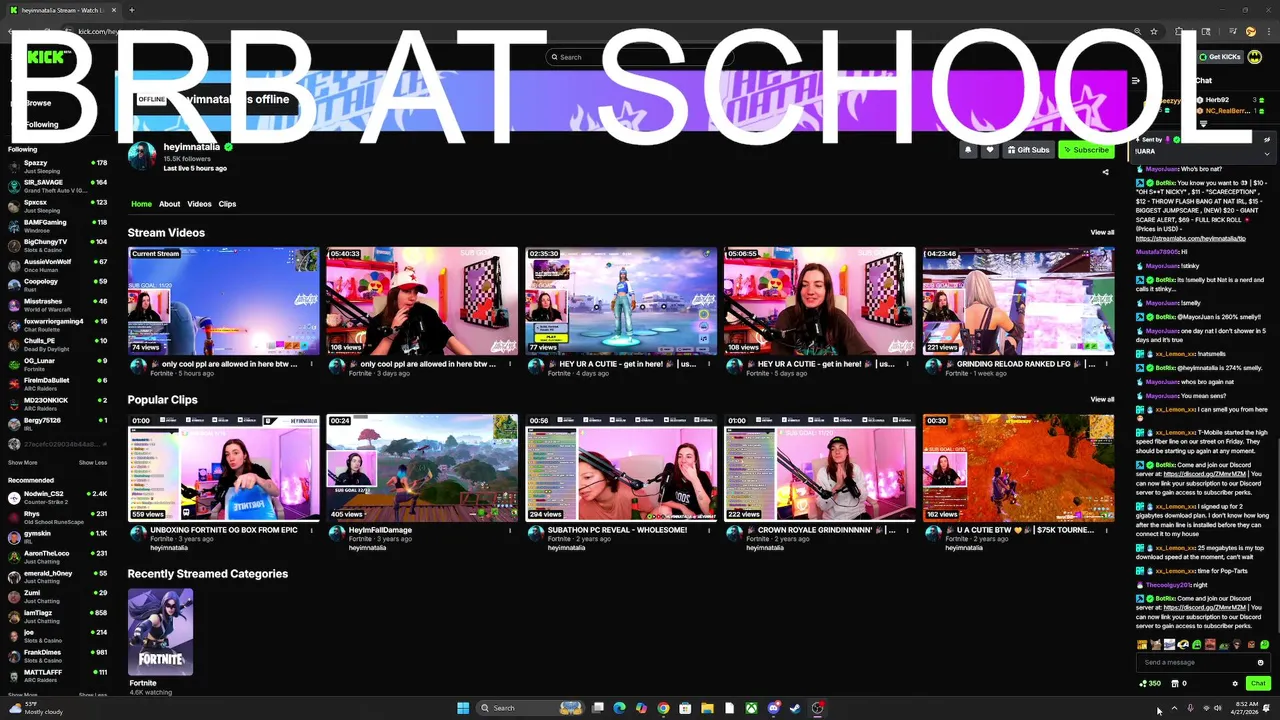The width and height of the screenshot is (1280, 720).
Task: Click Show Less under Following list
Action: point(93,463)
